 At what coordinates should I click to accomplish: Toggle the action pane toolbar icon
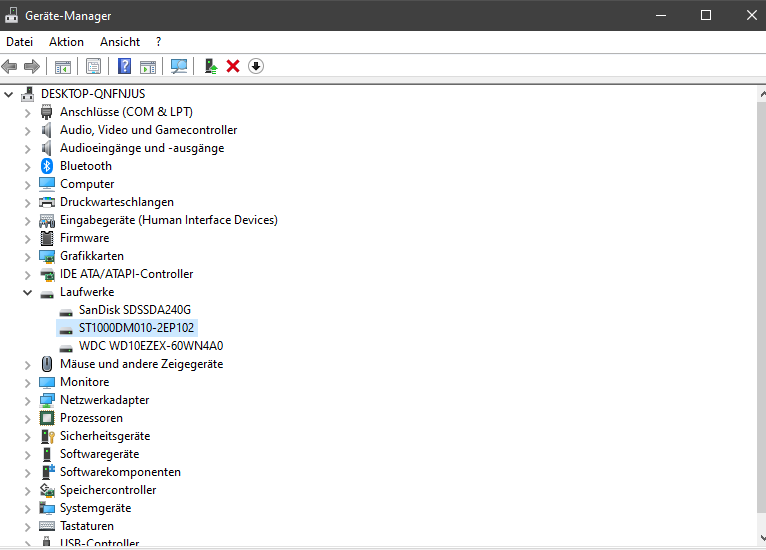tap(148, 66)
